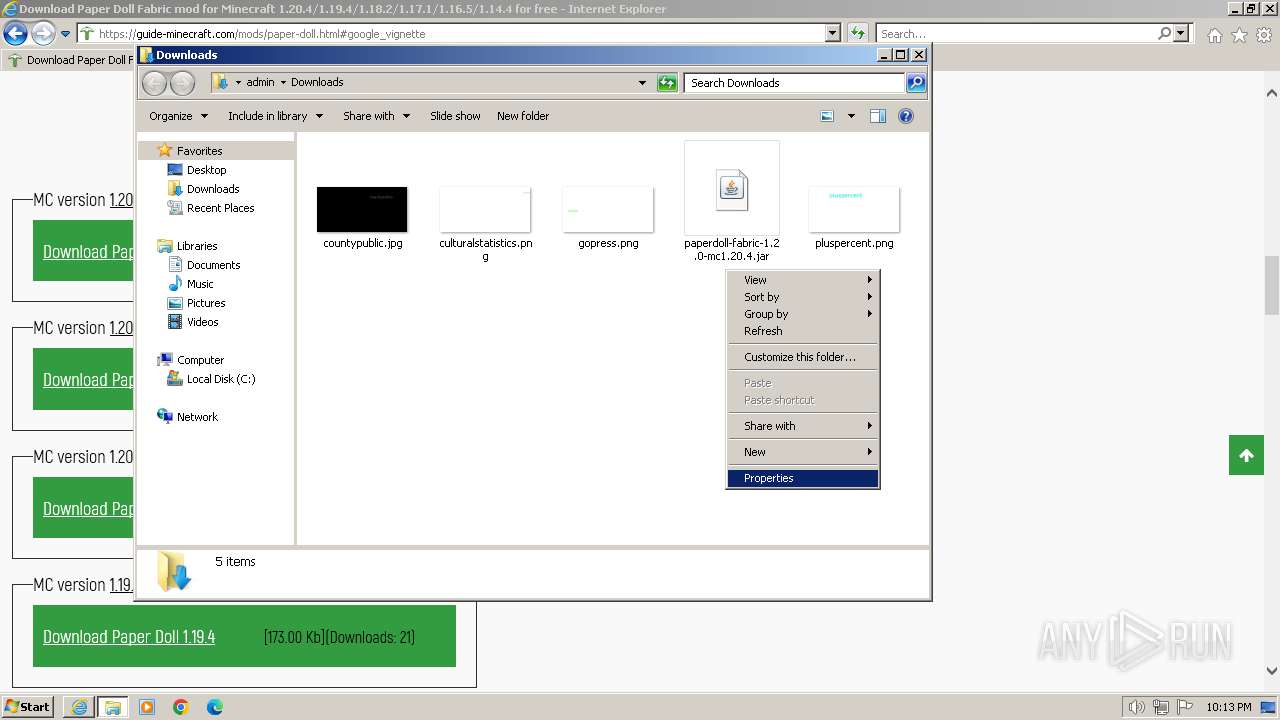Toggle the preview pane icon

click(877, 116)
